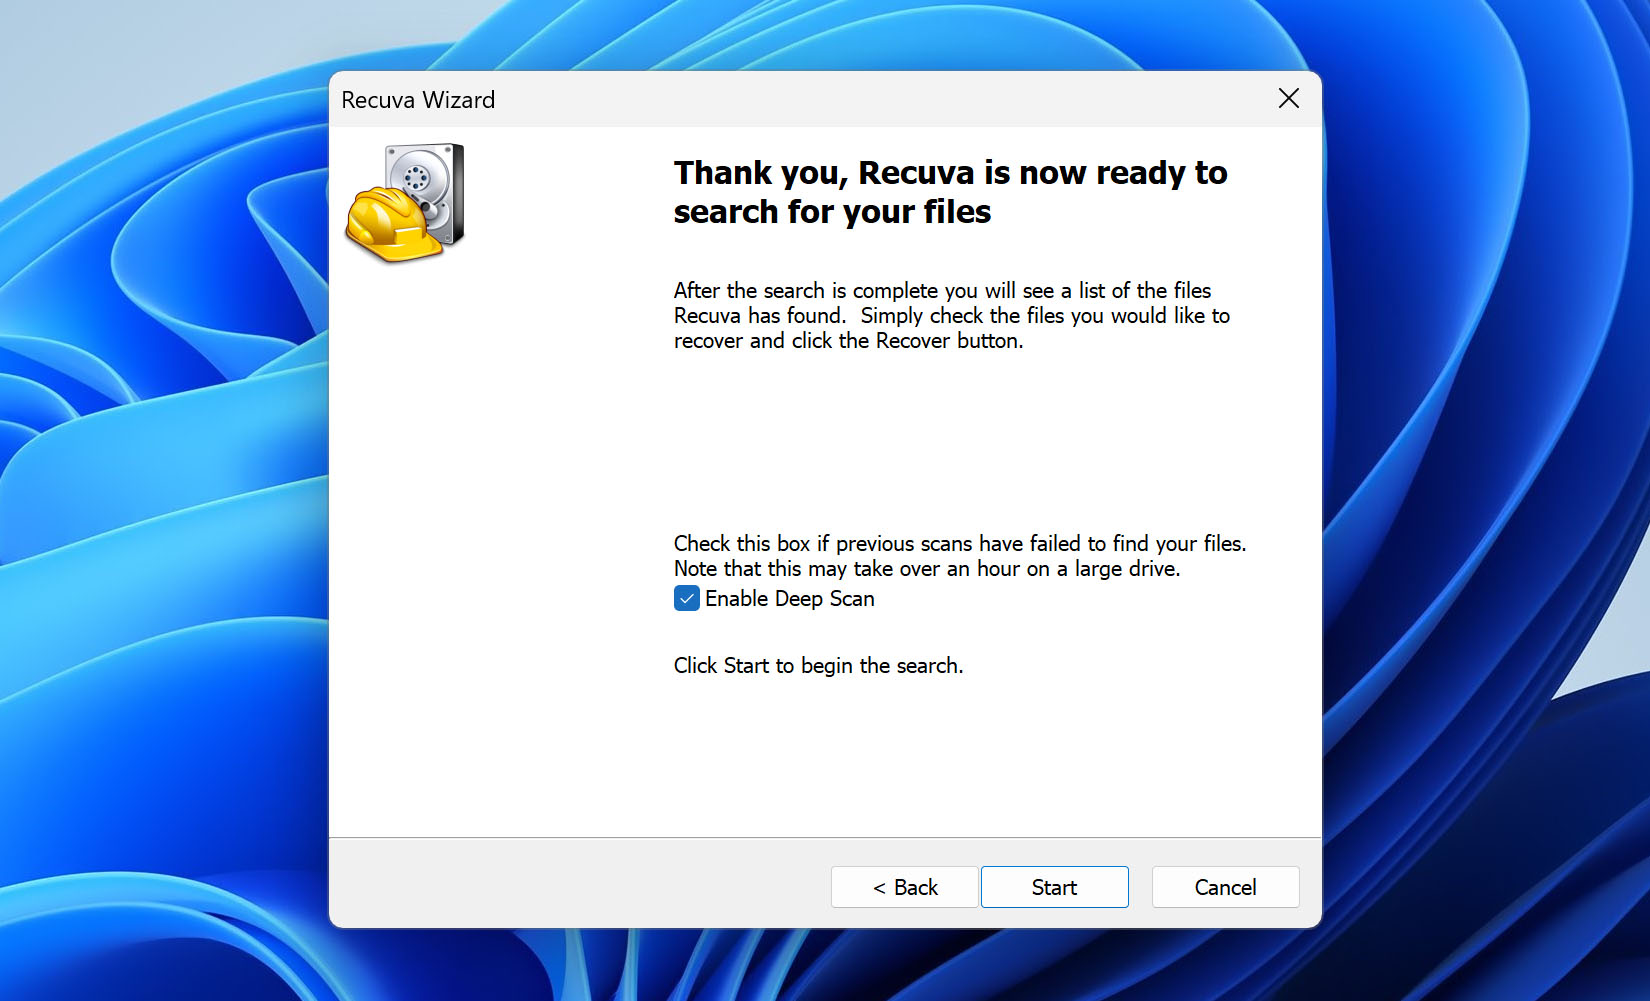Close the Recuva Wizard window

[x=1288, y=98]
